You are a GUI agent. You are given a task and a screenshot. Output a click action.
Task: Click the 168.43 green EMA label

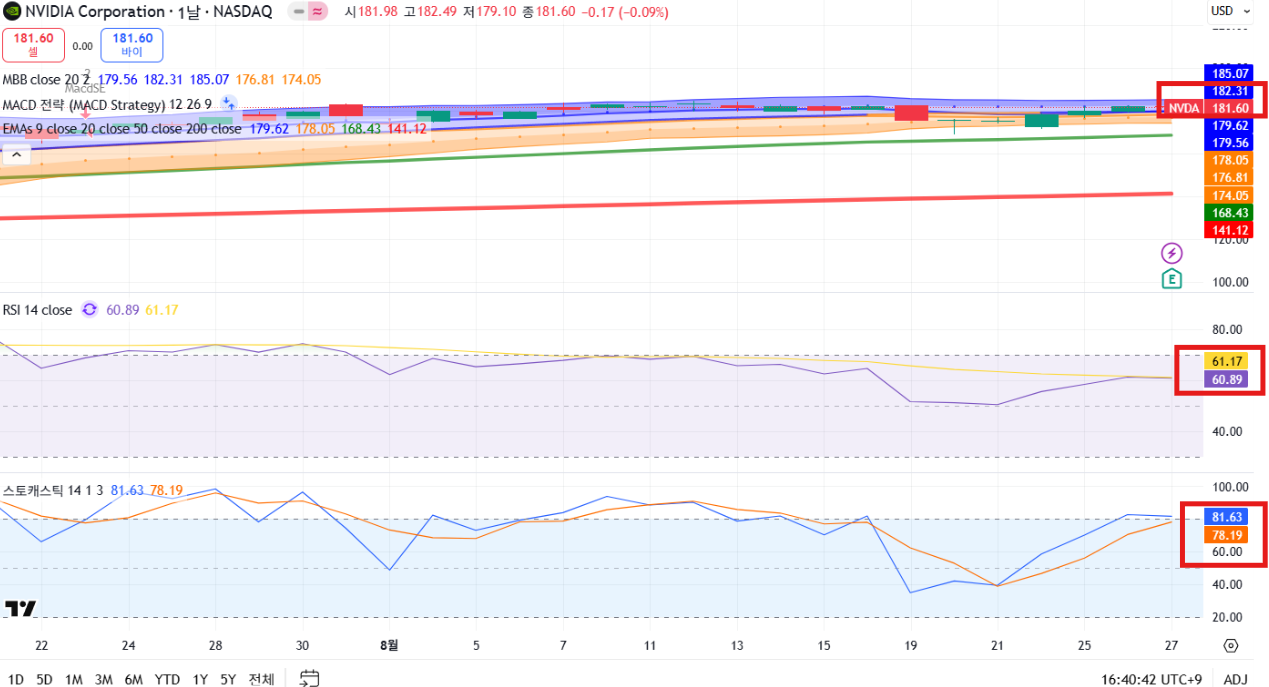pyautogui.click(x=1230, y=213)
